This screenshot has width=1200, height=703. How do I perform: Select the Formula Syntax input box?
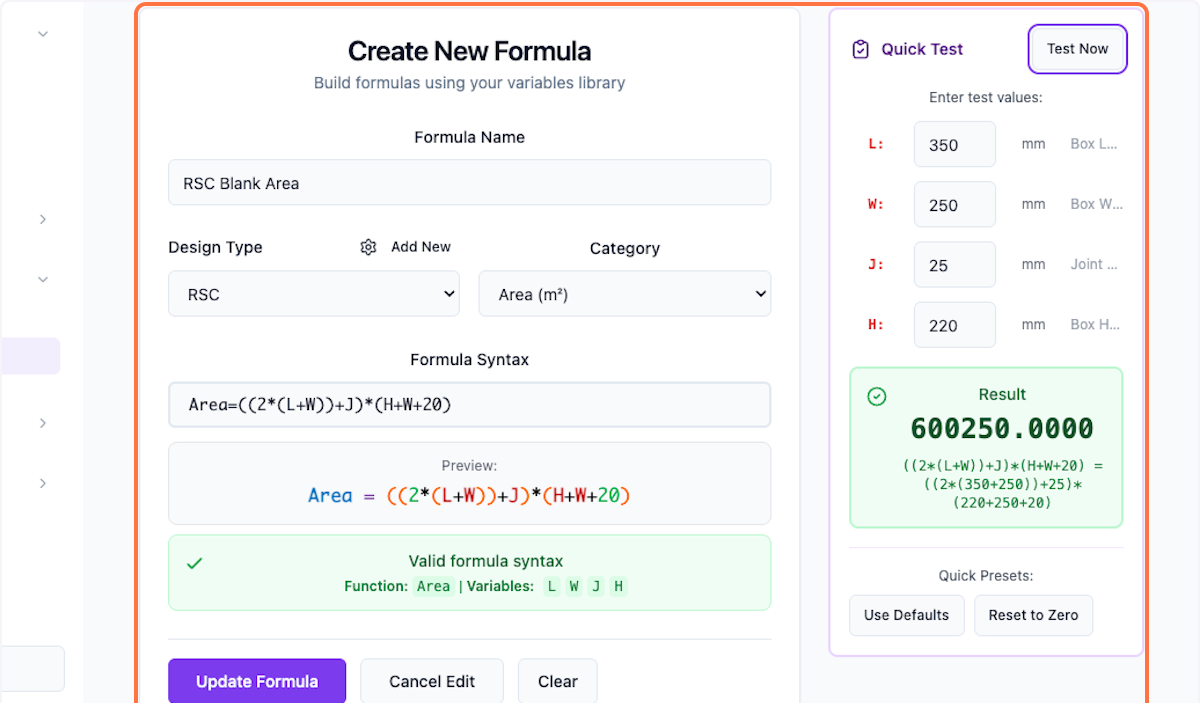(x=469, y=404)
